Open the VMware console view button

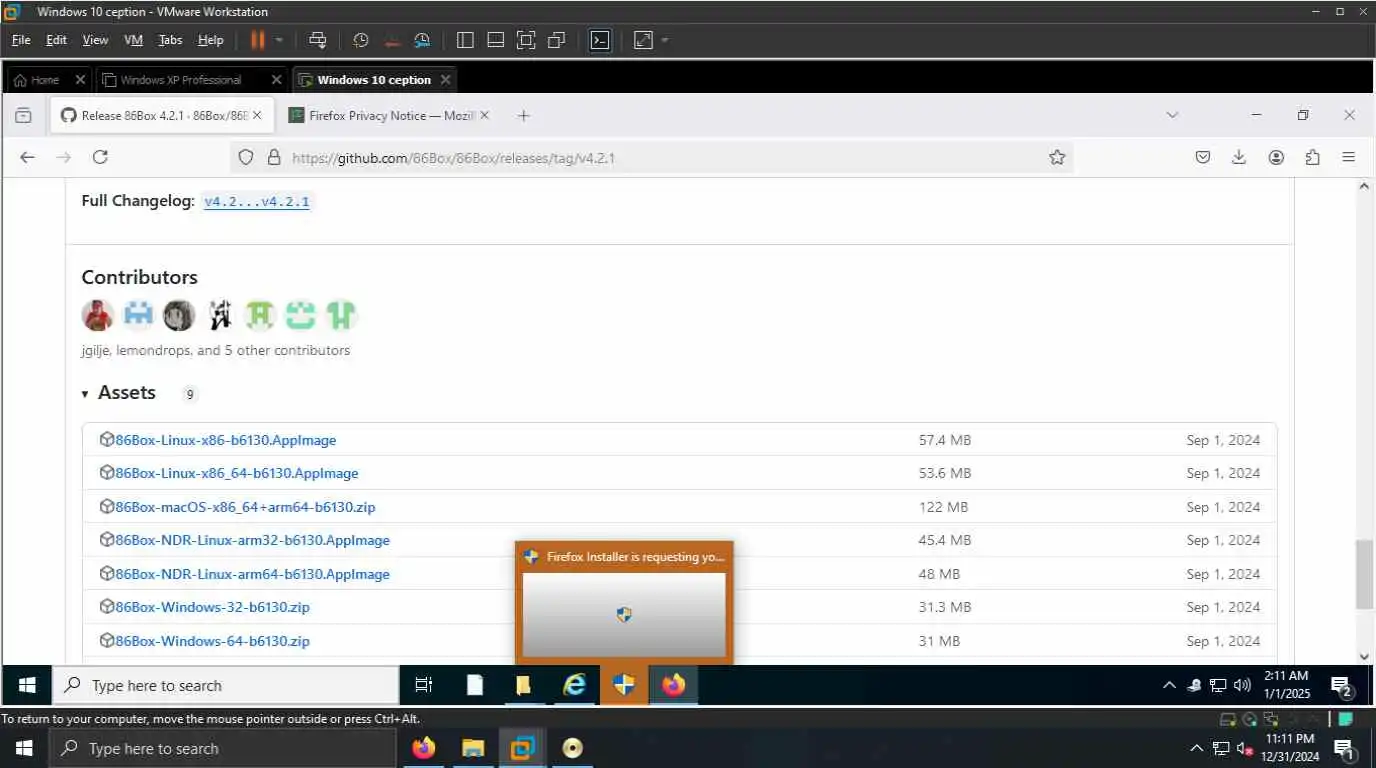pos(599,40)
